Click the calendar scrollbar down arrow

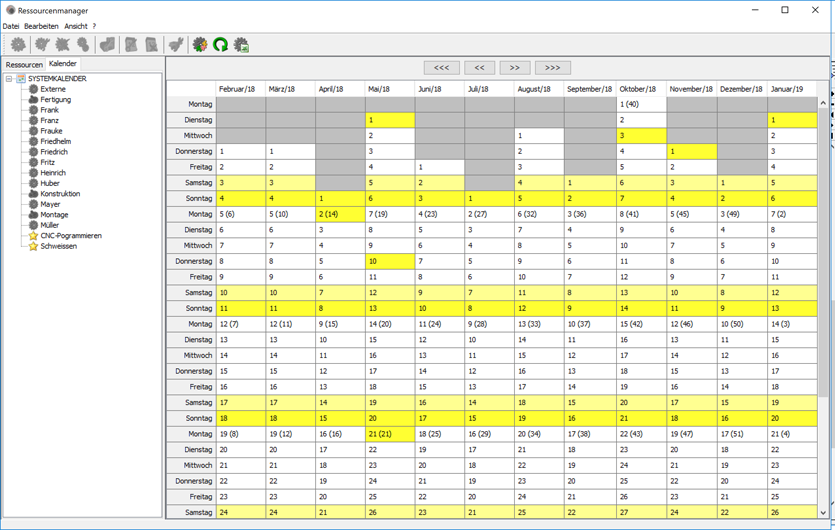tap(823, 512)
